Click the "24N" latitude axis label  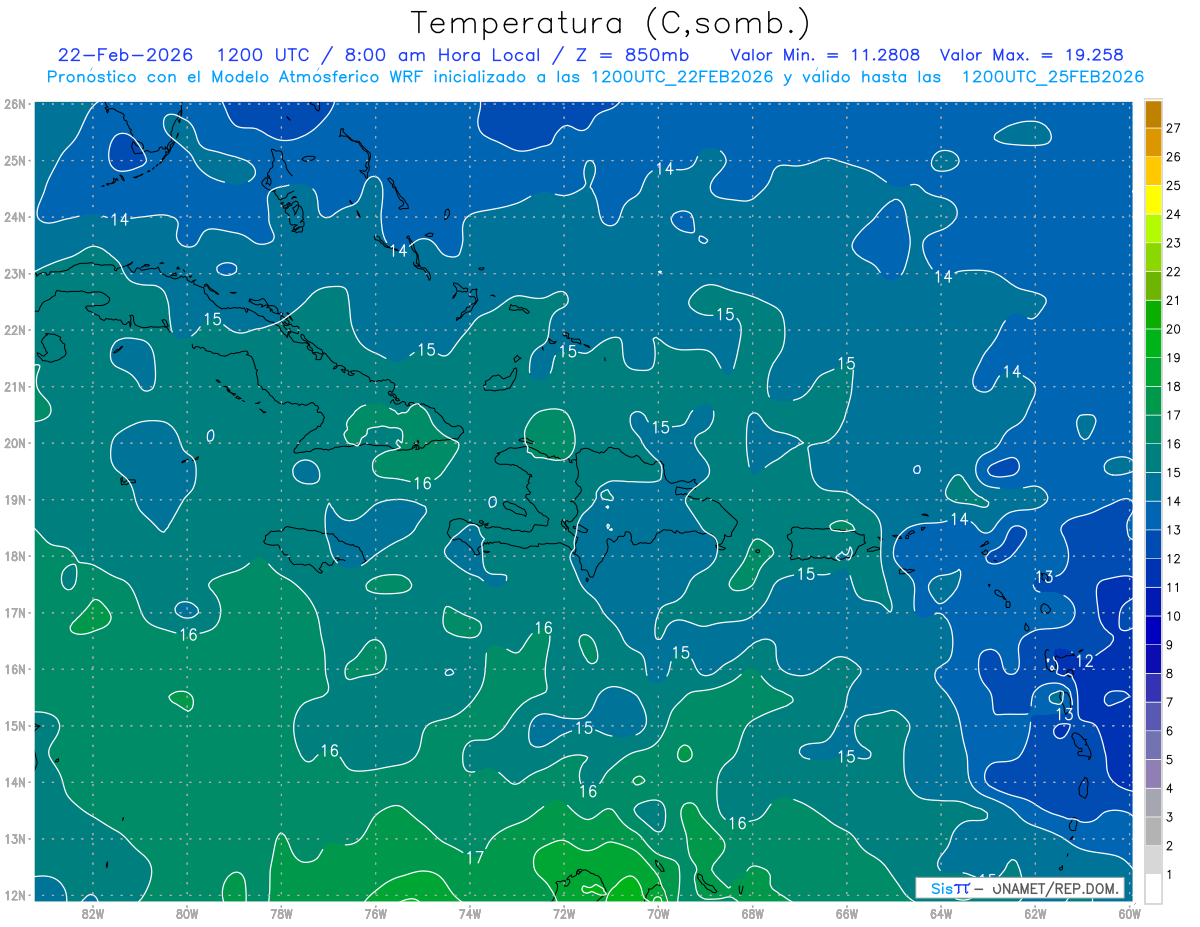pyautogui.click(x=14, y=217)
